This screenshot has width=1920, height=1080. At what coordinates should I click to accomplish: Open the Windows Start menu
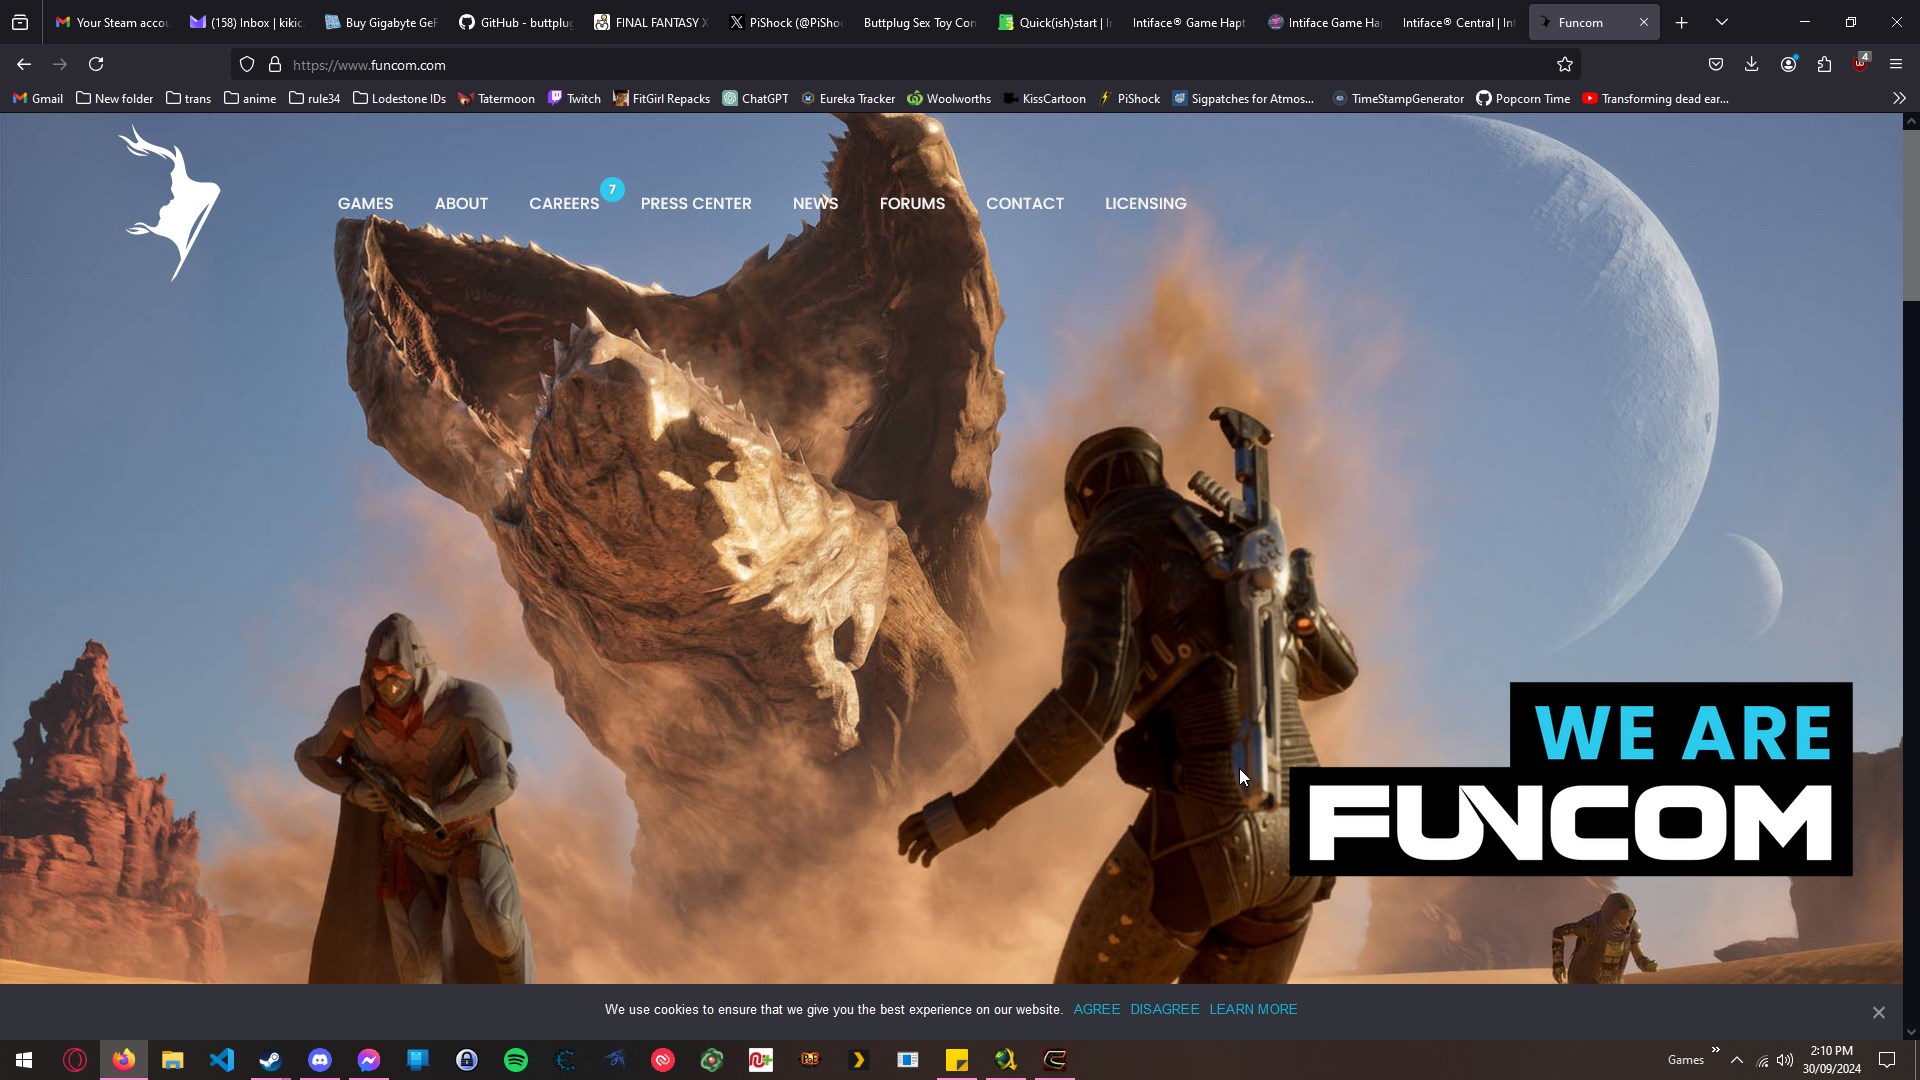[x=24, y=1060]
